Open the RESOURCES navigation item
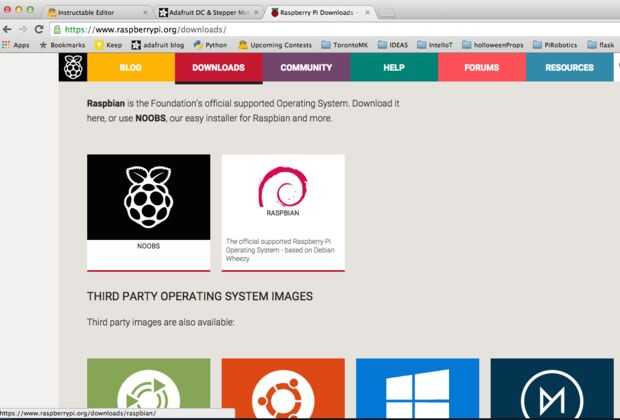The image size is (620, 420). coord(570,68)
